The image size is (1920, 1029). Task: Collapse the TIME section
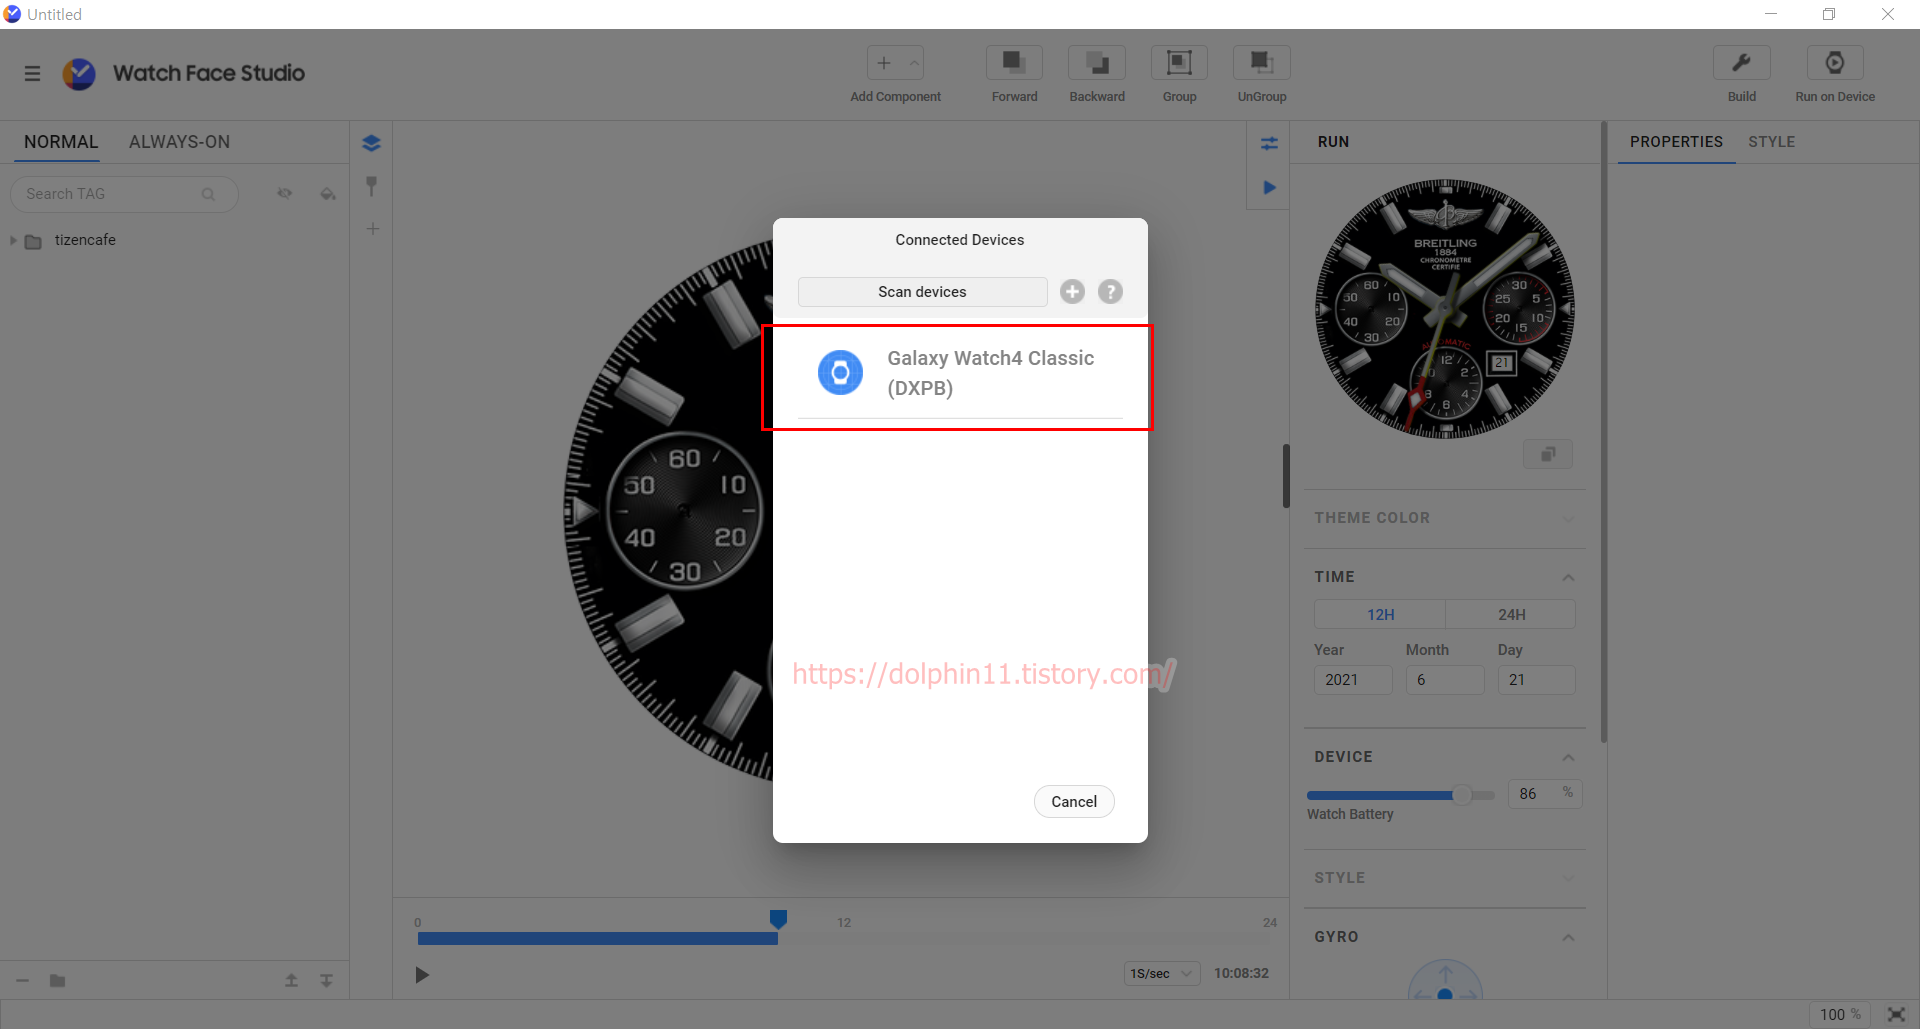click(x=1568, y=577)
